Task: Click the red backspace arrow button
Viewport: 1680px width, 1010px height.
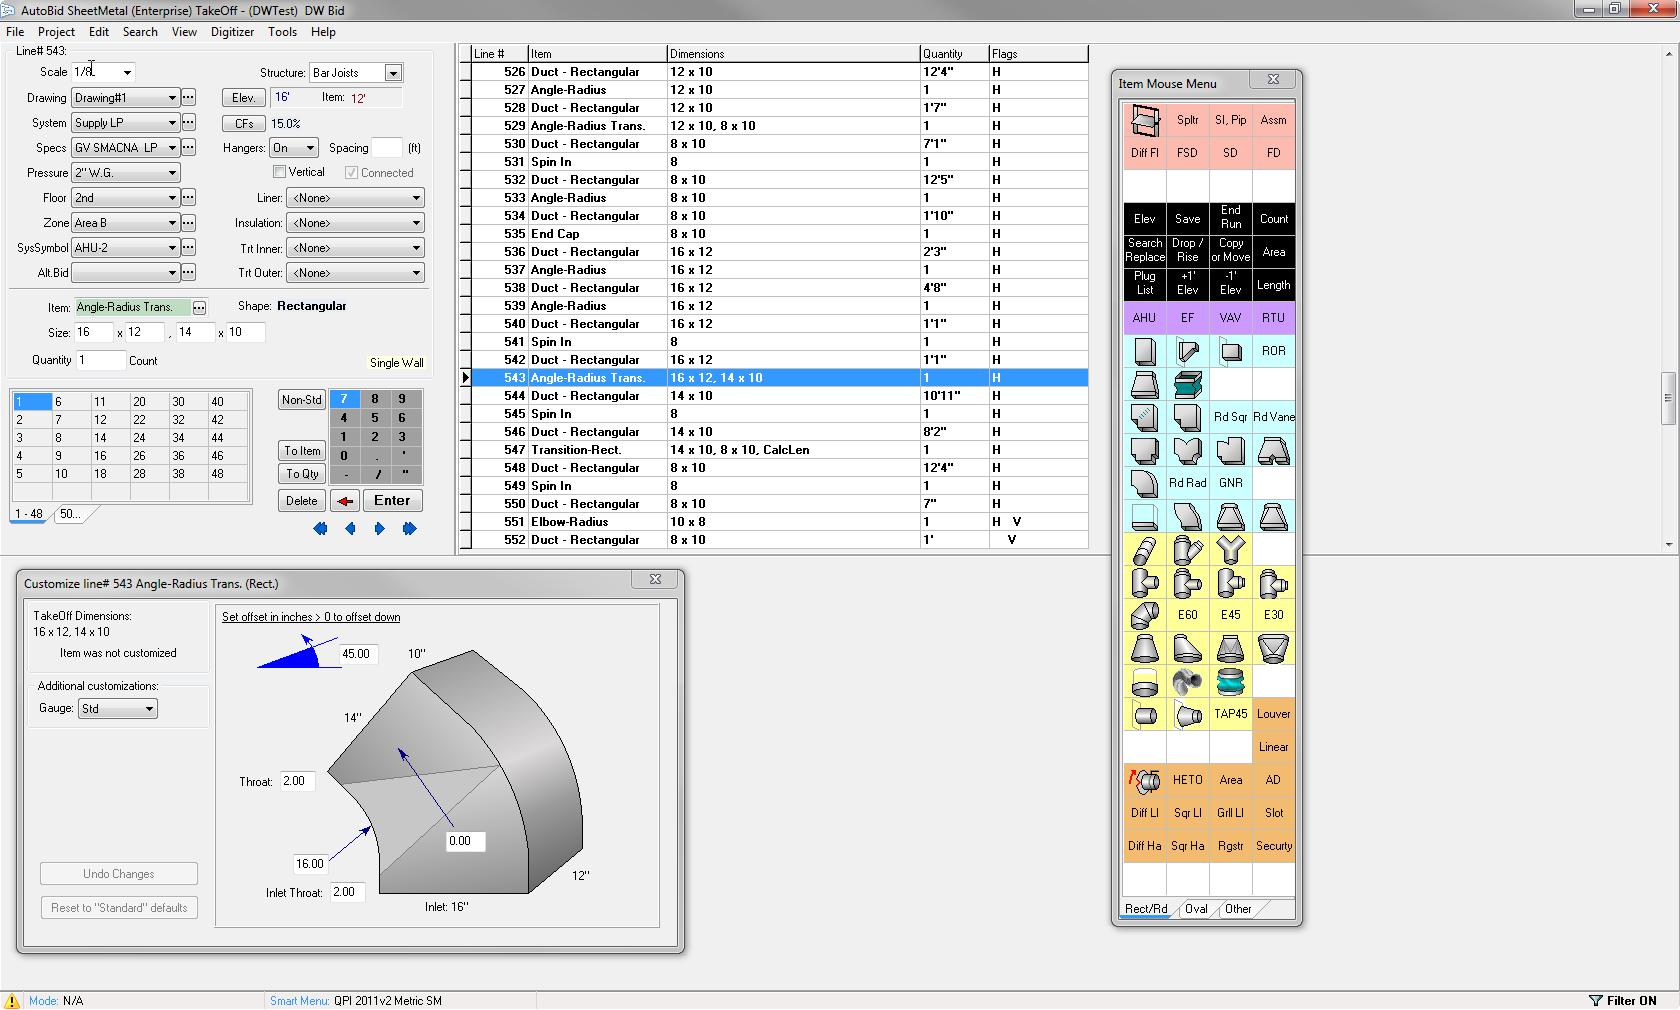Action: tap(345, 501)
